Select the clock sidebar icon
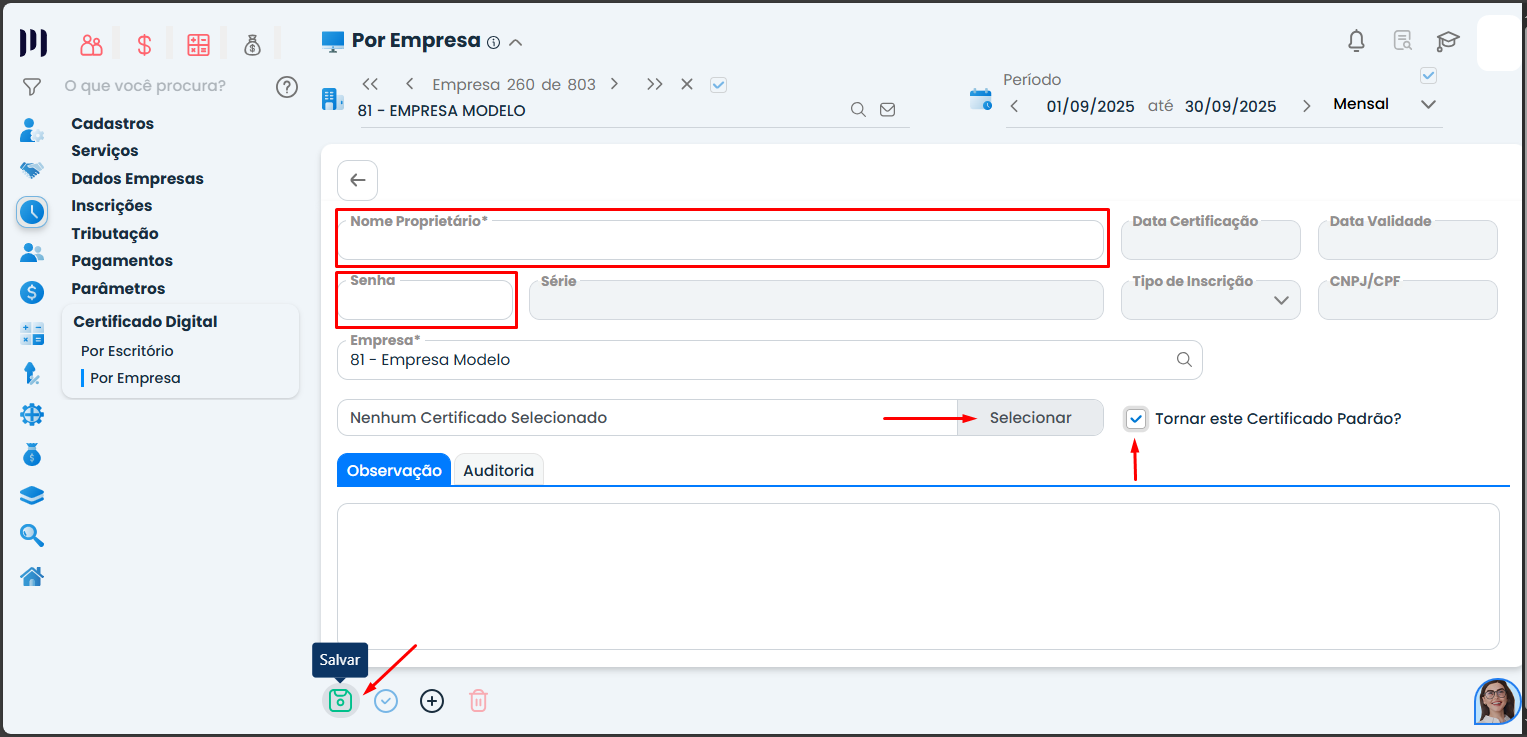 [32, 211]
